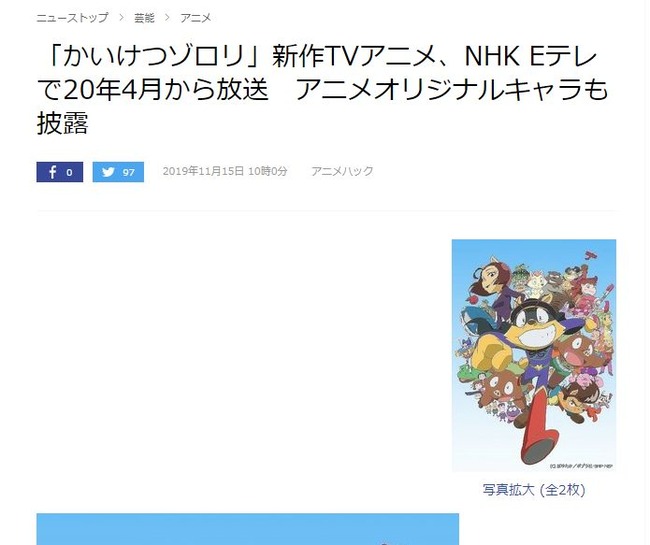Screen dimensions: 650x545
Task: Click the first breadcrumb chevron separator
Action: 121,18
